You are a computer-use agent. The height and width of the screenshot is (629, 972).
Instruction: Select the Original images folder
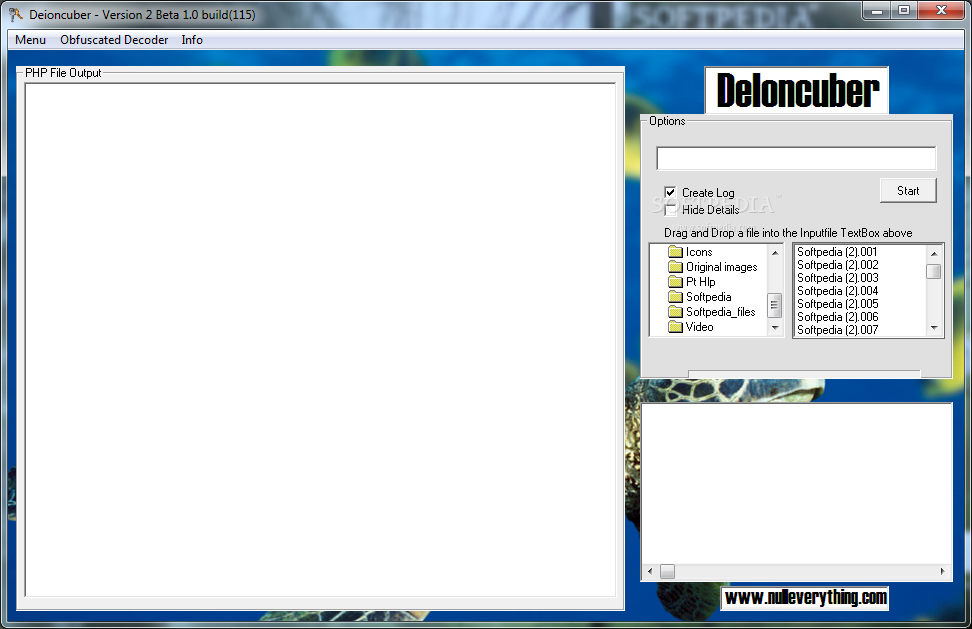coord(722,267)
